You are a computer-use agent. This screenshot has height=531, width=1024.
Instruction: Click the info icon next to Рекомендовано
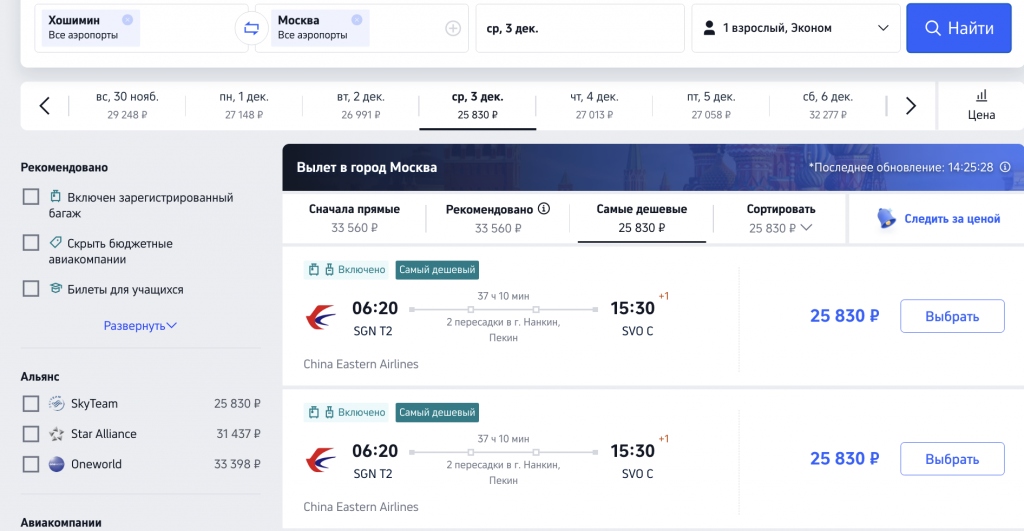point(543,209)
